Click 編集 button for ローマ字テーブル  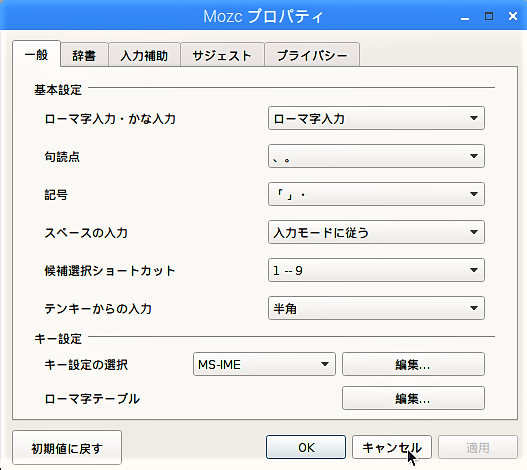[413, 398]
